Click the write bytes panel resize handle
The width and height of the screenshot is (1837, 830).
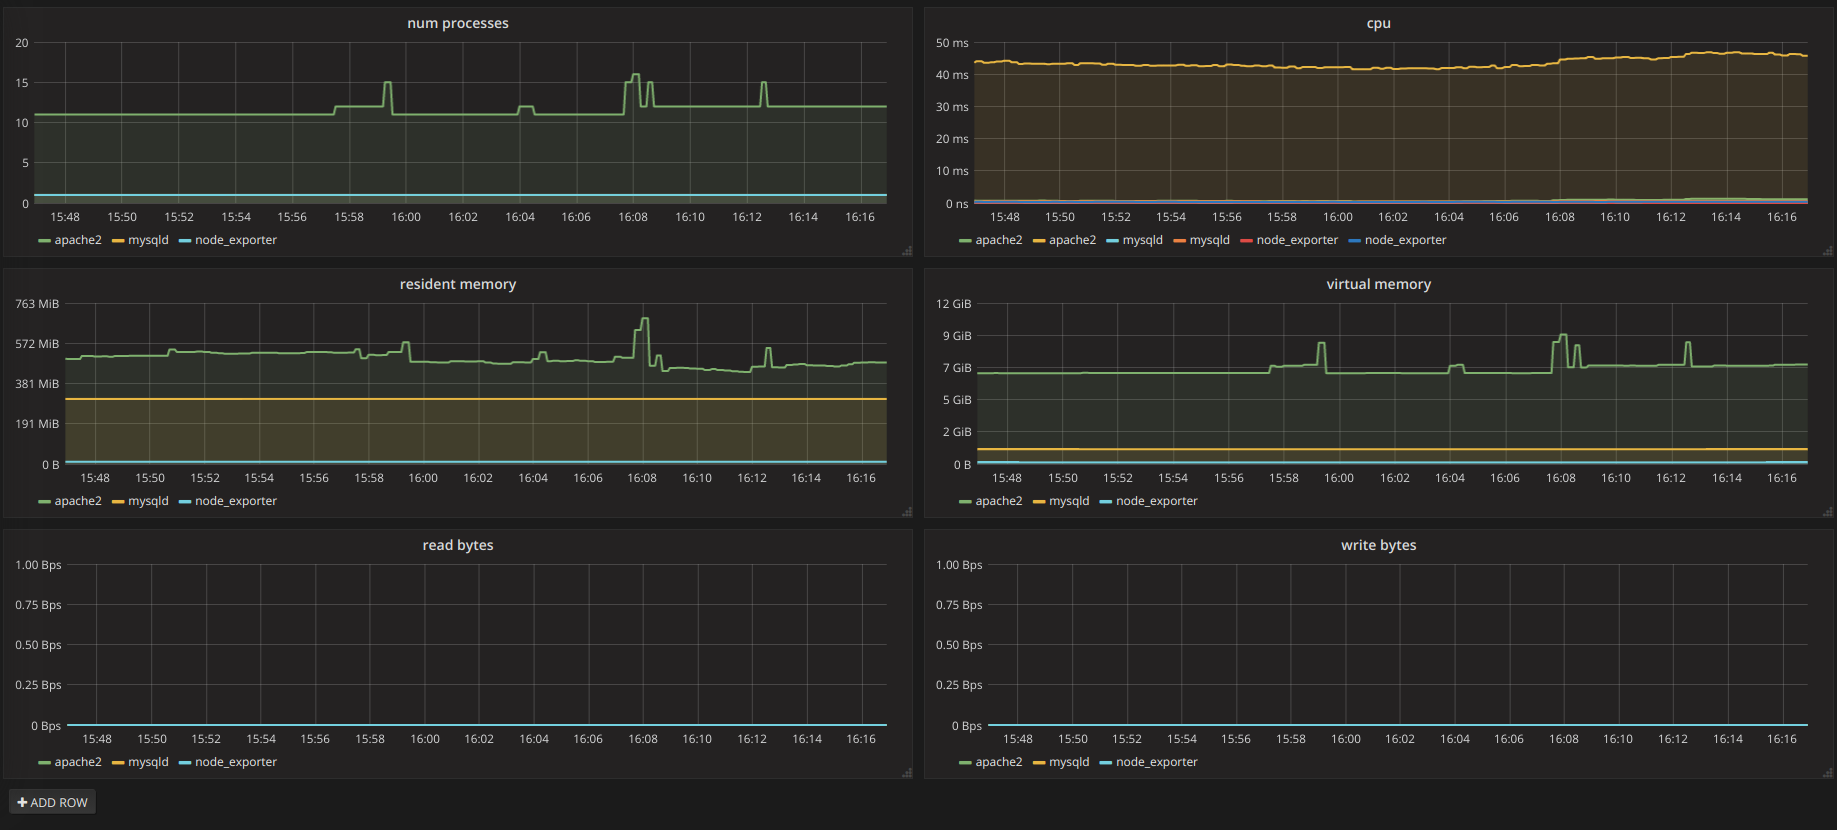1827,773
